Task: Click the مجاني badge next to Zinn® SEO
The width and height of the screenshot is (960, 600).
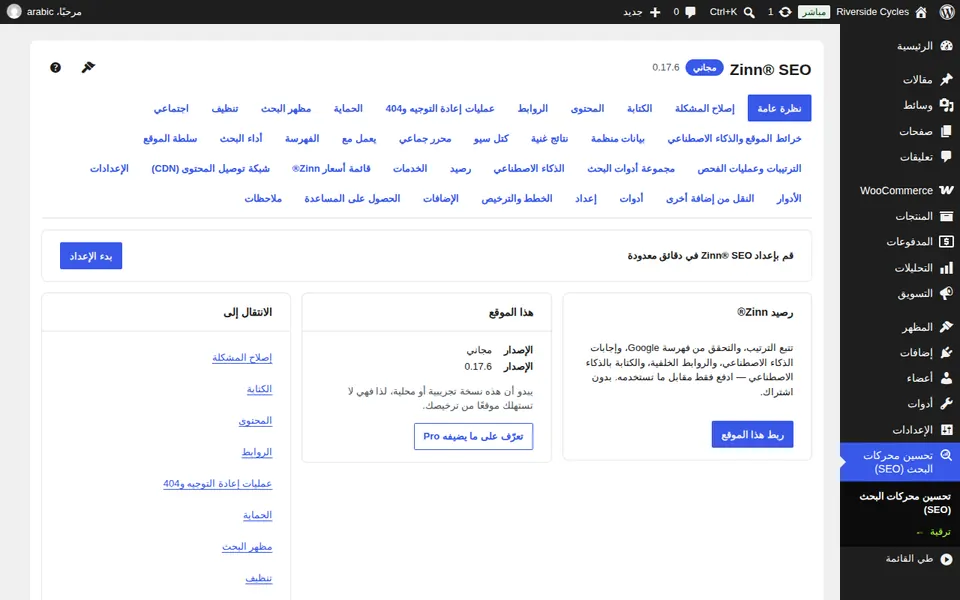Action: [704, 67]
